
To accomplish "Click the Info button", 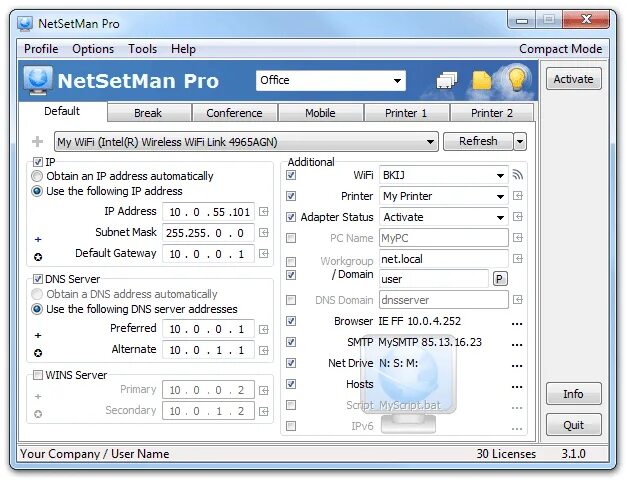I will (x=573, y=394).
